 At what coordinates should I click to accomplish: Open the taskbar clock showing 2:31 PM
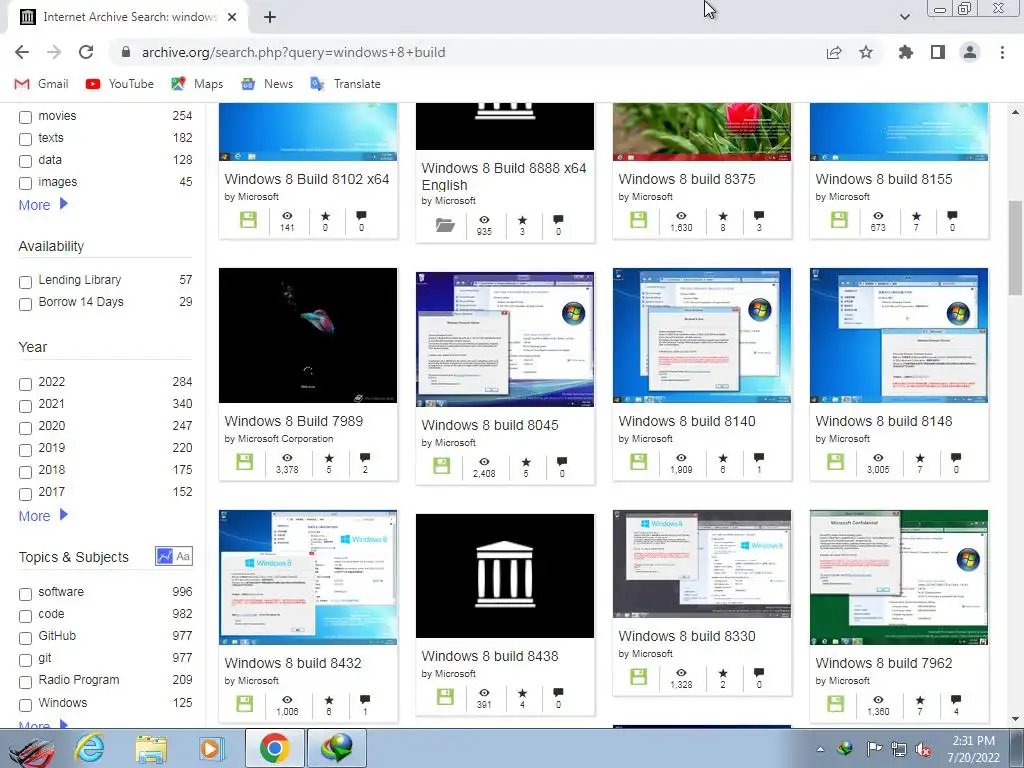point(973,749)
